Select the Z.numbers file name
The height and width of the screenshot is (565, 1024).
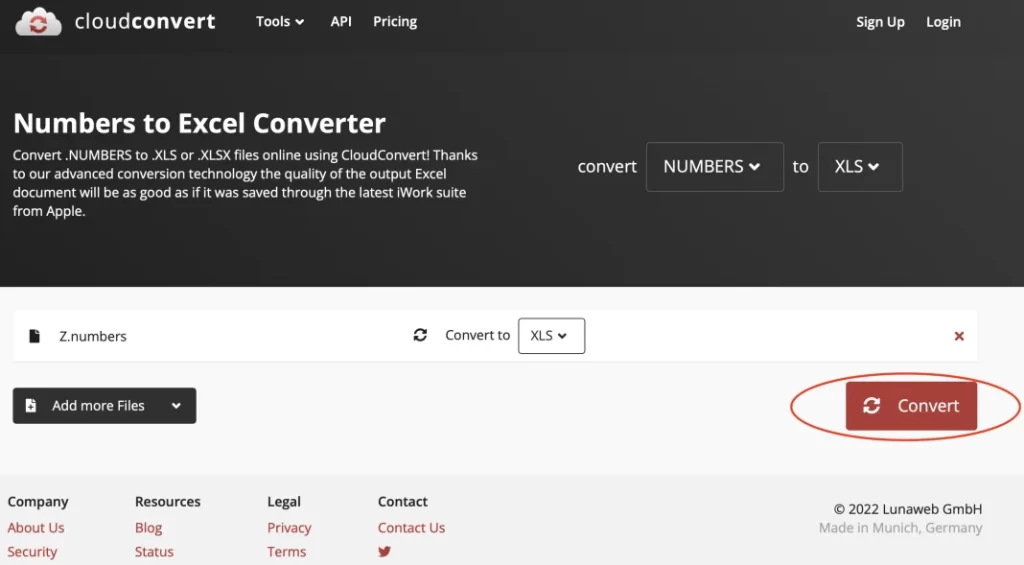(93, 336)
